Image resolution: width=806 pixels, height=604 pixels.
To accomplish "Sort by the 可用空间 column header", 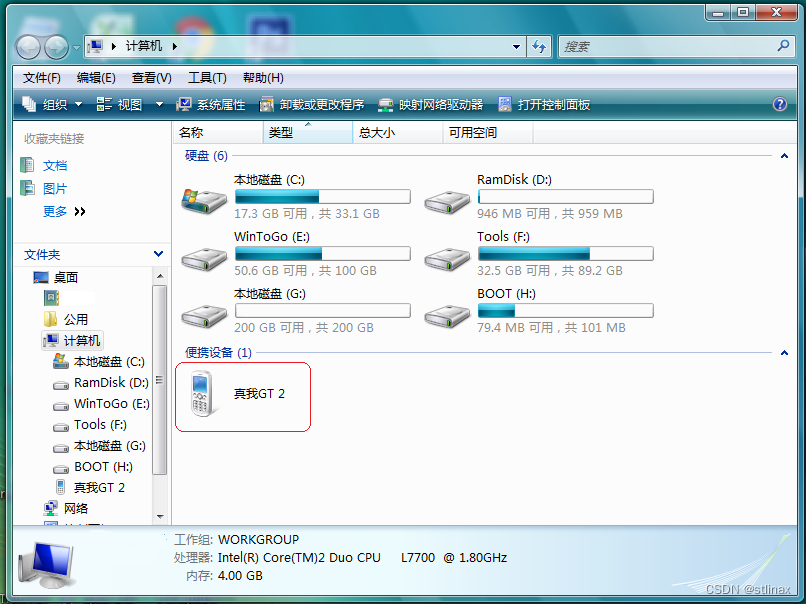I will click(x=488, y=133).
